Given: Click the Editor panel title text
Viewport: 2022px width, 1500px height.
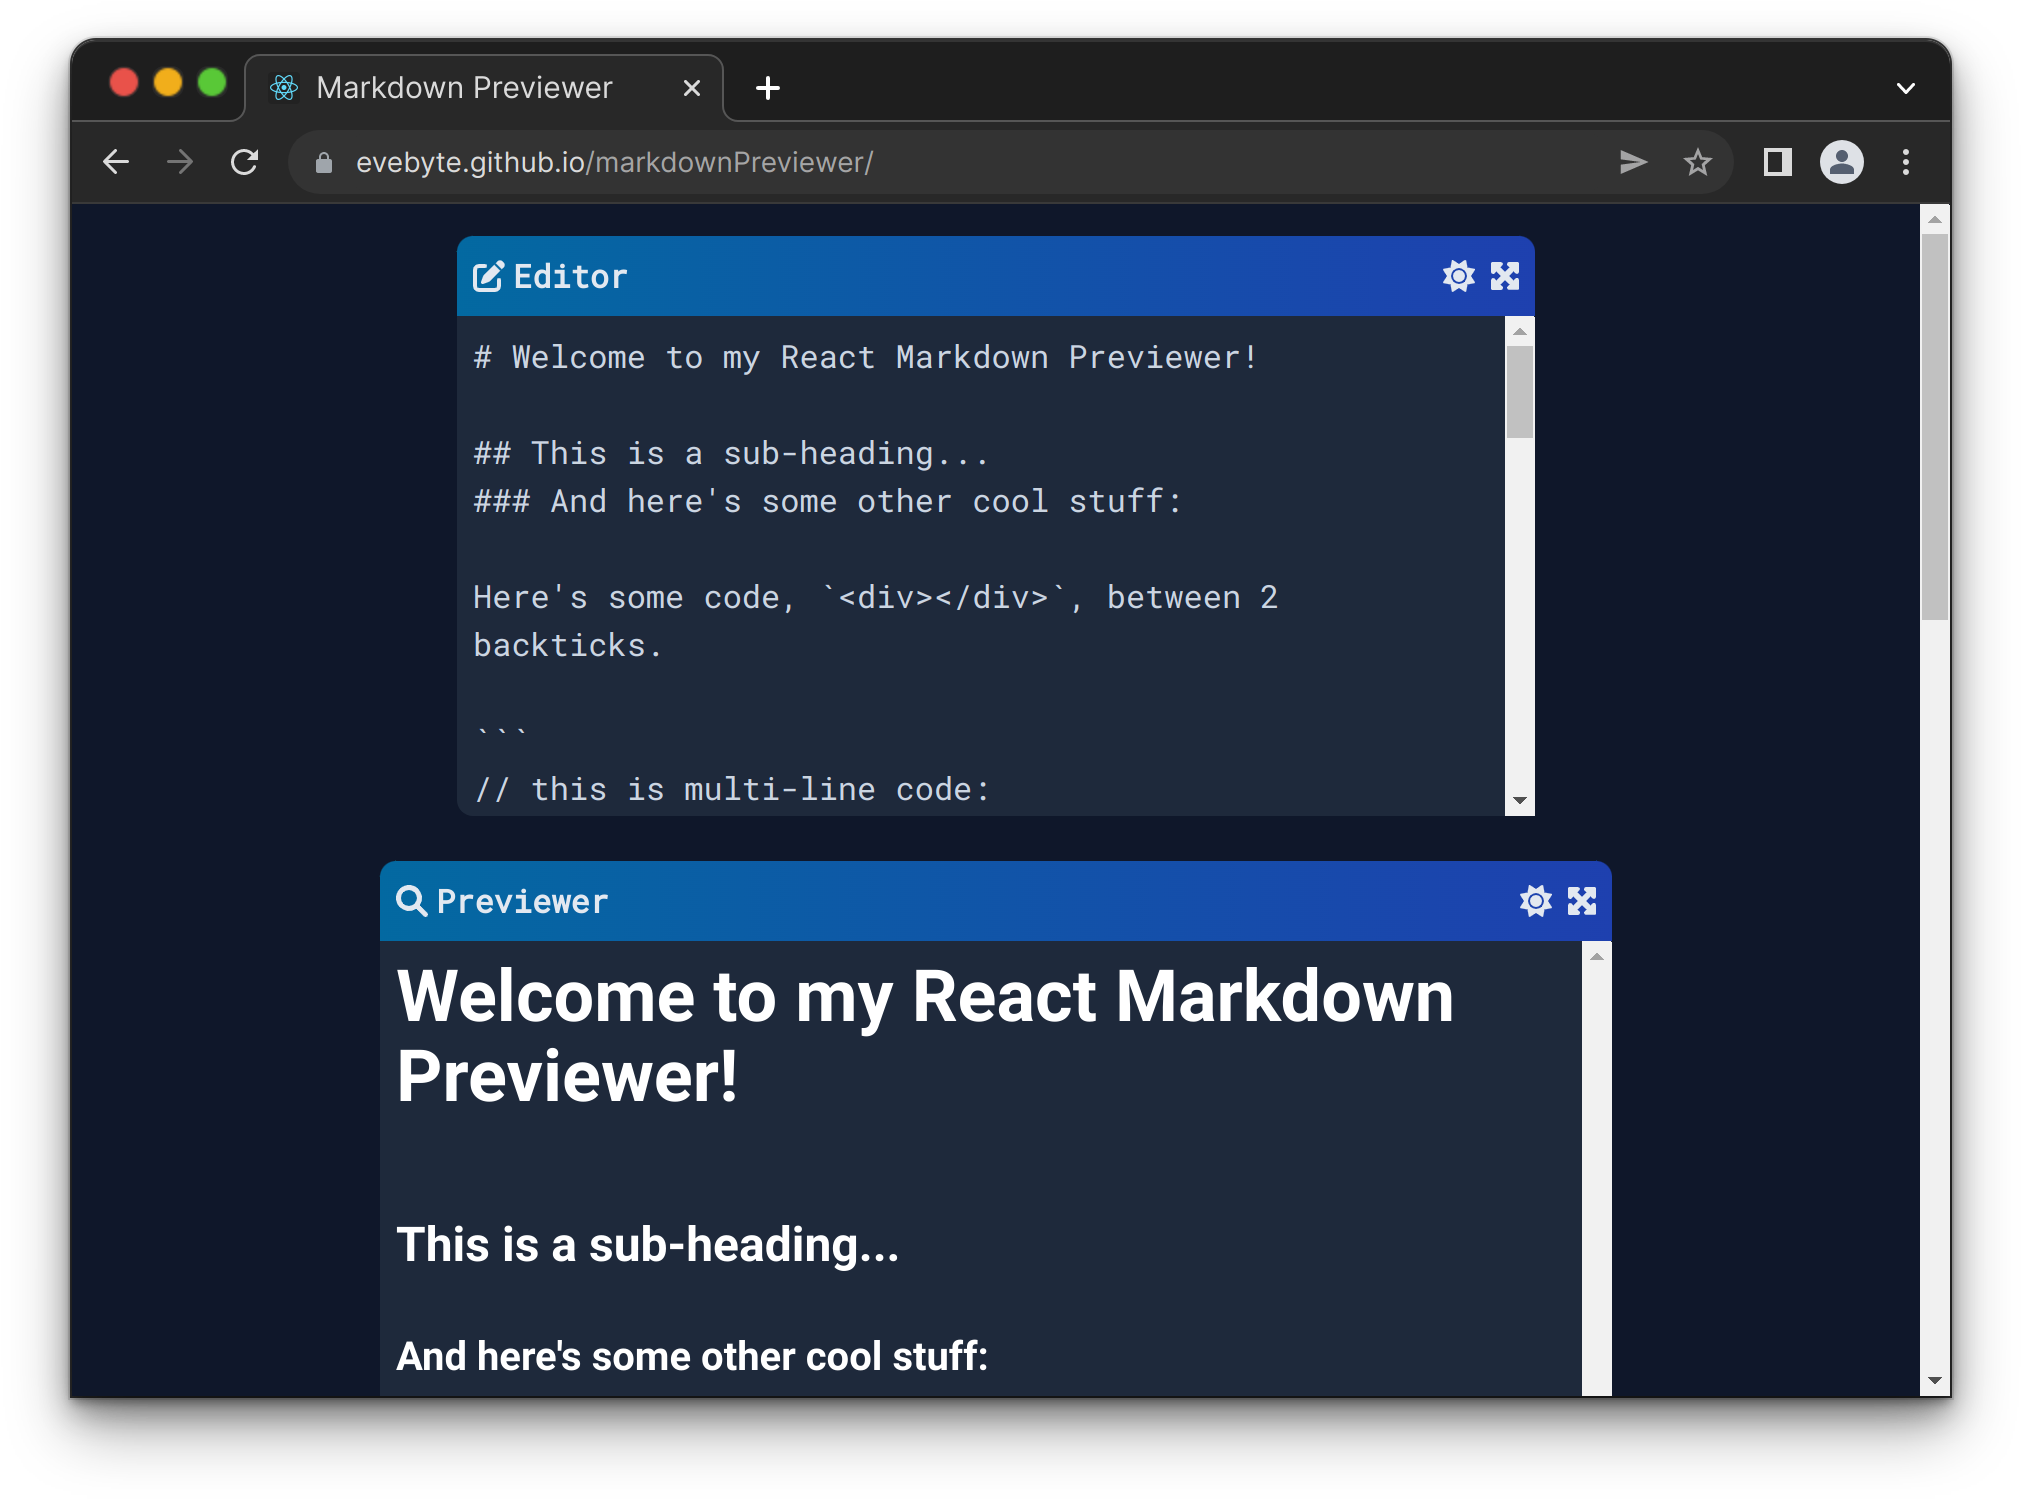Looking at the screenshot, I should pos(570,277).
